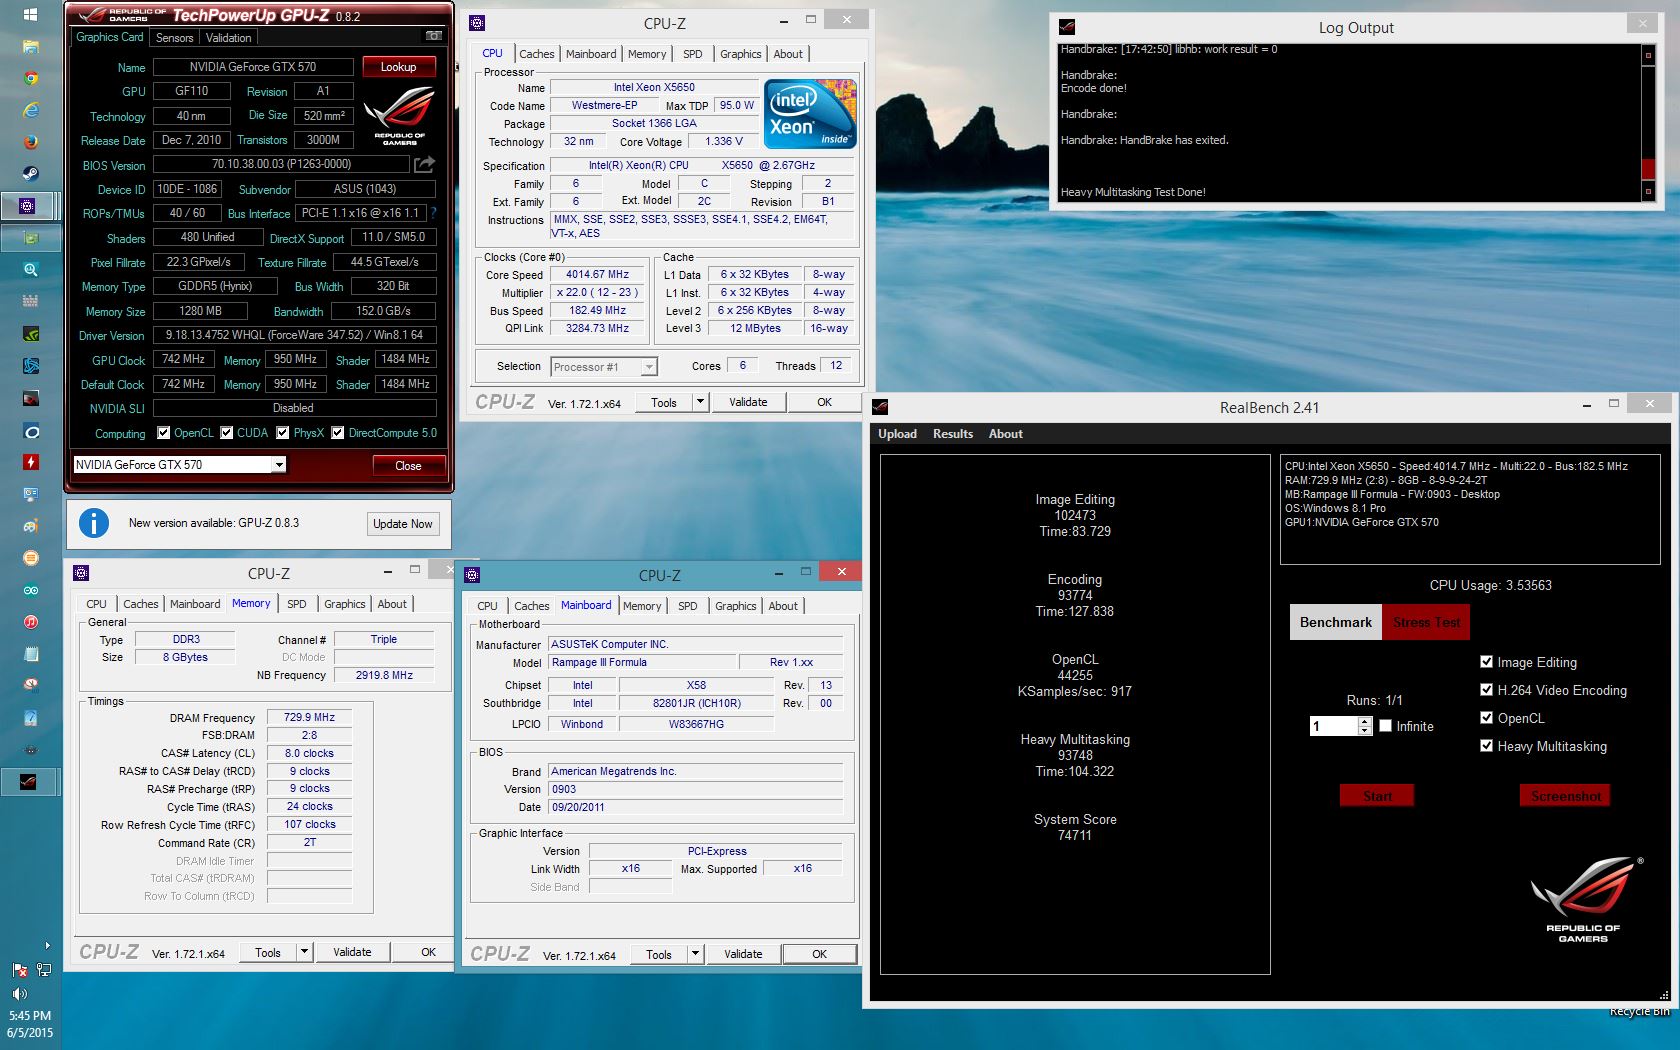Screen dimensions: 1680x1050
Task: Uncheck OpenCL test in RealBench
Action: [1486, 718]
